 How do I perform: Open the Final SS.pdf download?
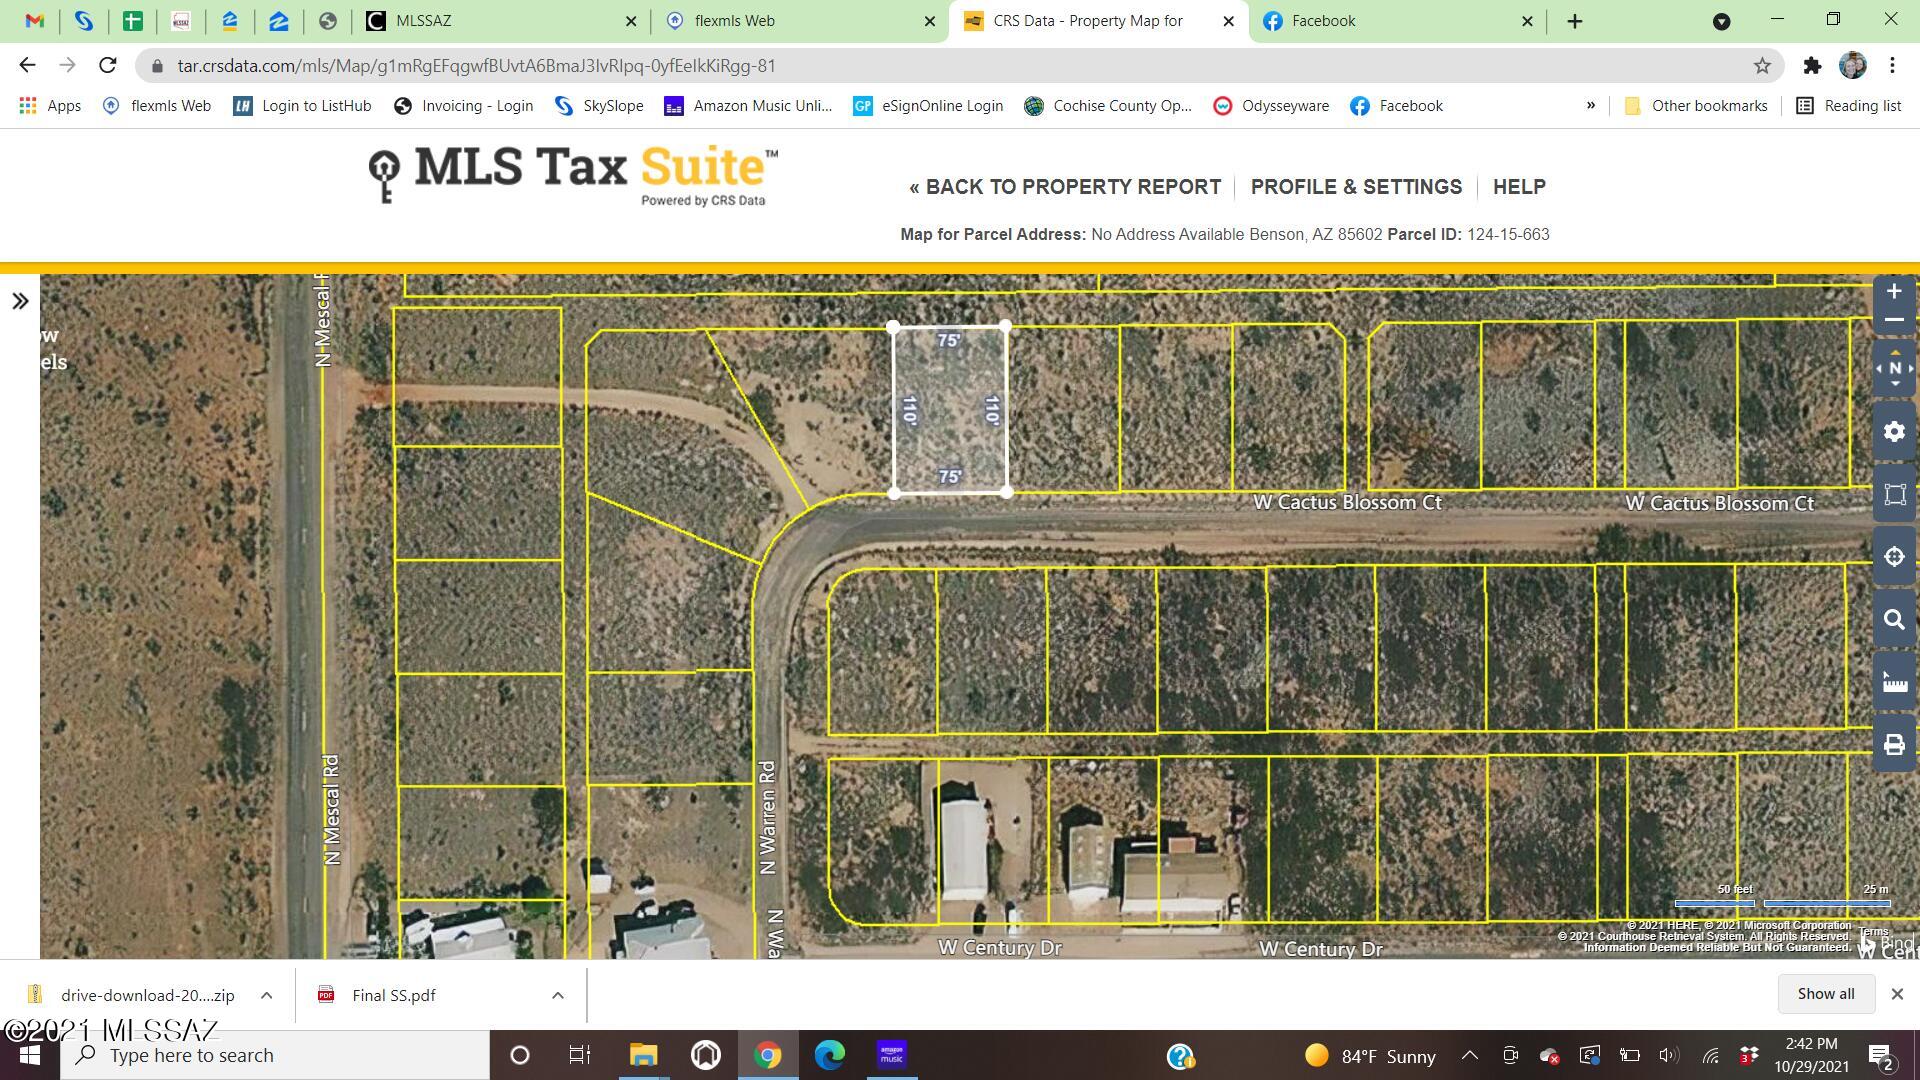pyautogui.click(x=394, y=995)
